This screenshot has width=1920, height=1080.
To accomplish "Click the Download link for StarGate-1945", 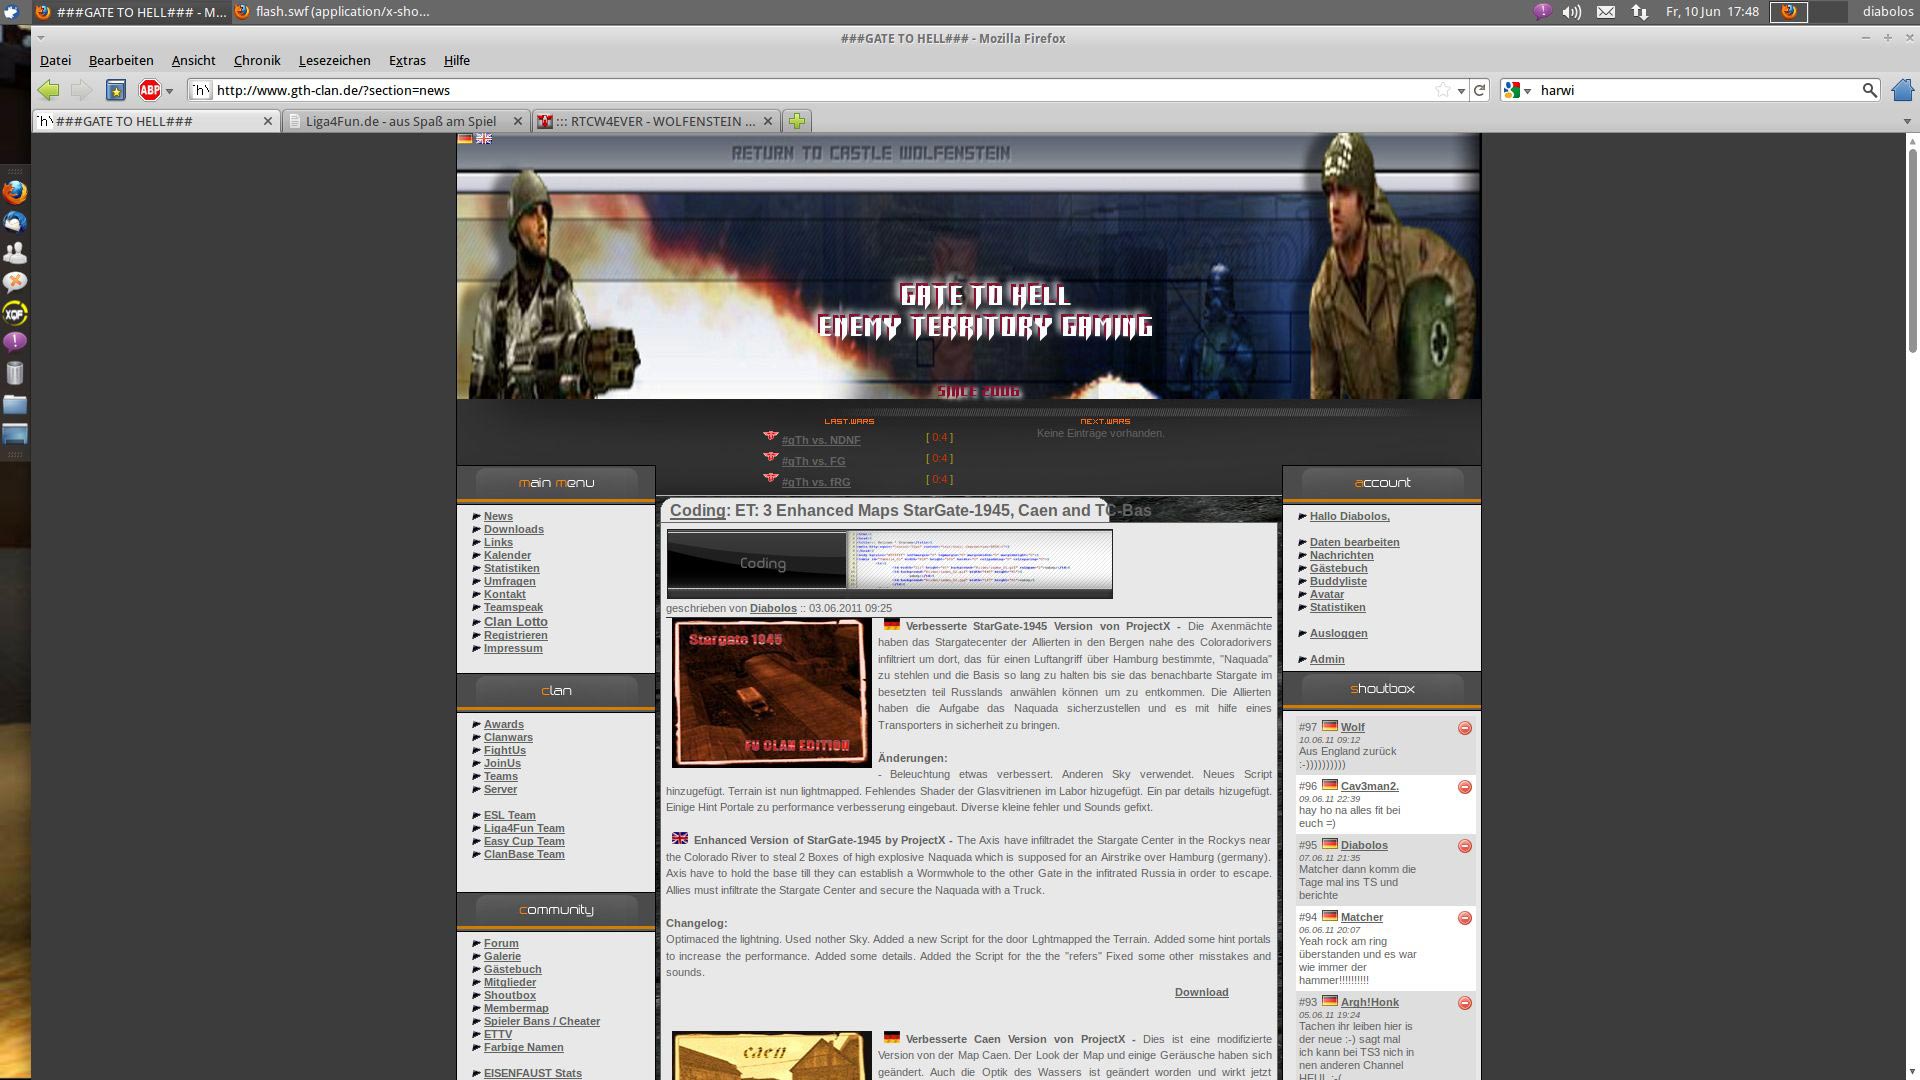I will (x=1201, y=992).
